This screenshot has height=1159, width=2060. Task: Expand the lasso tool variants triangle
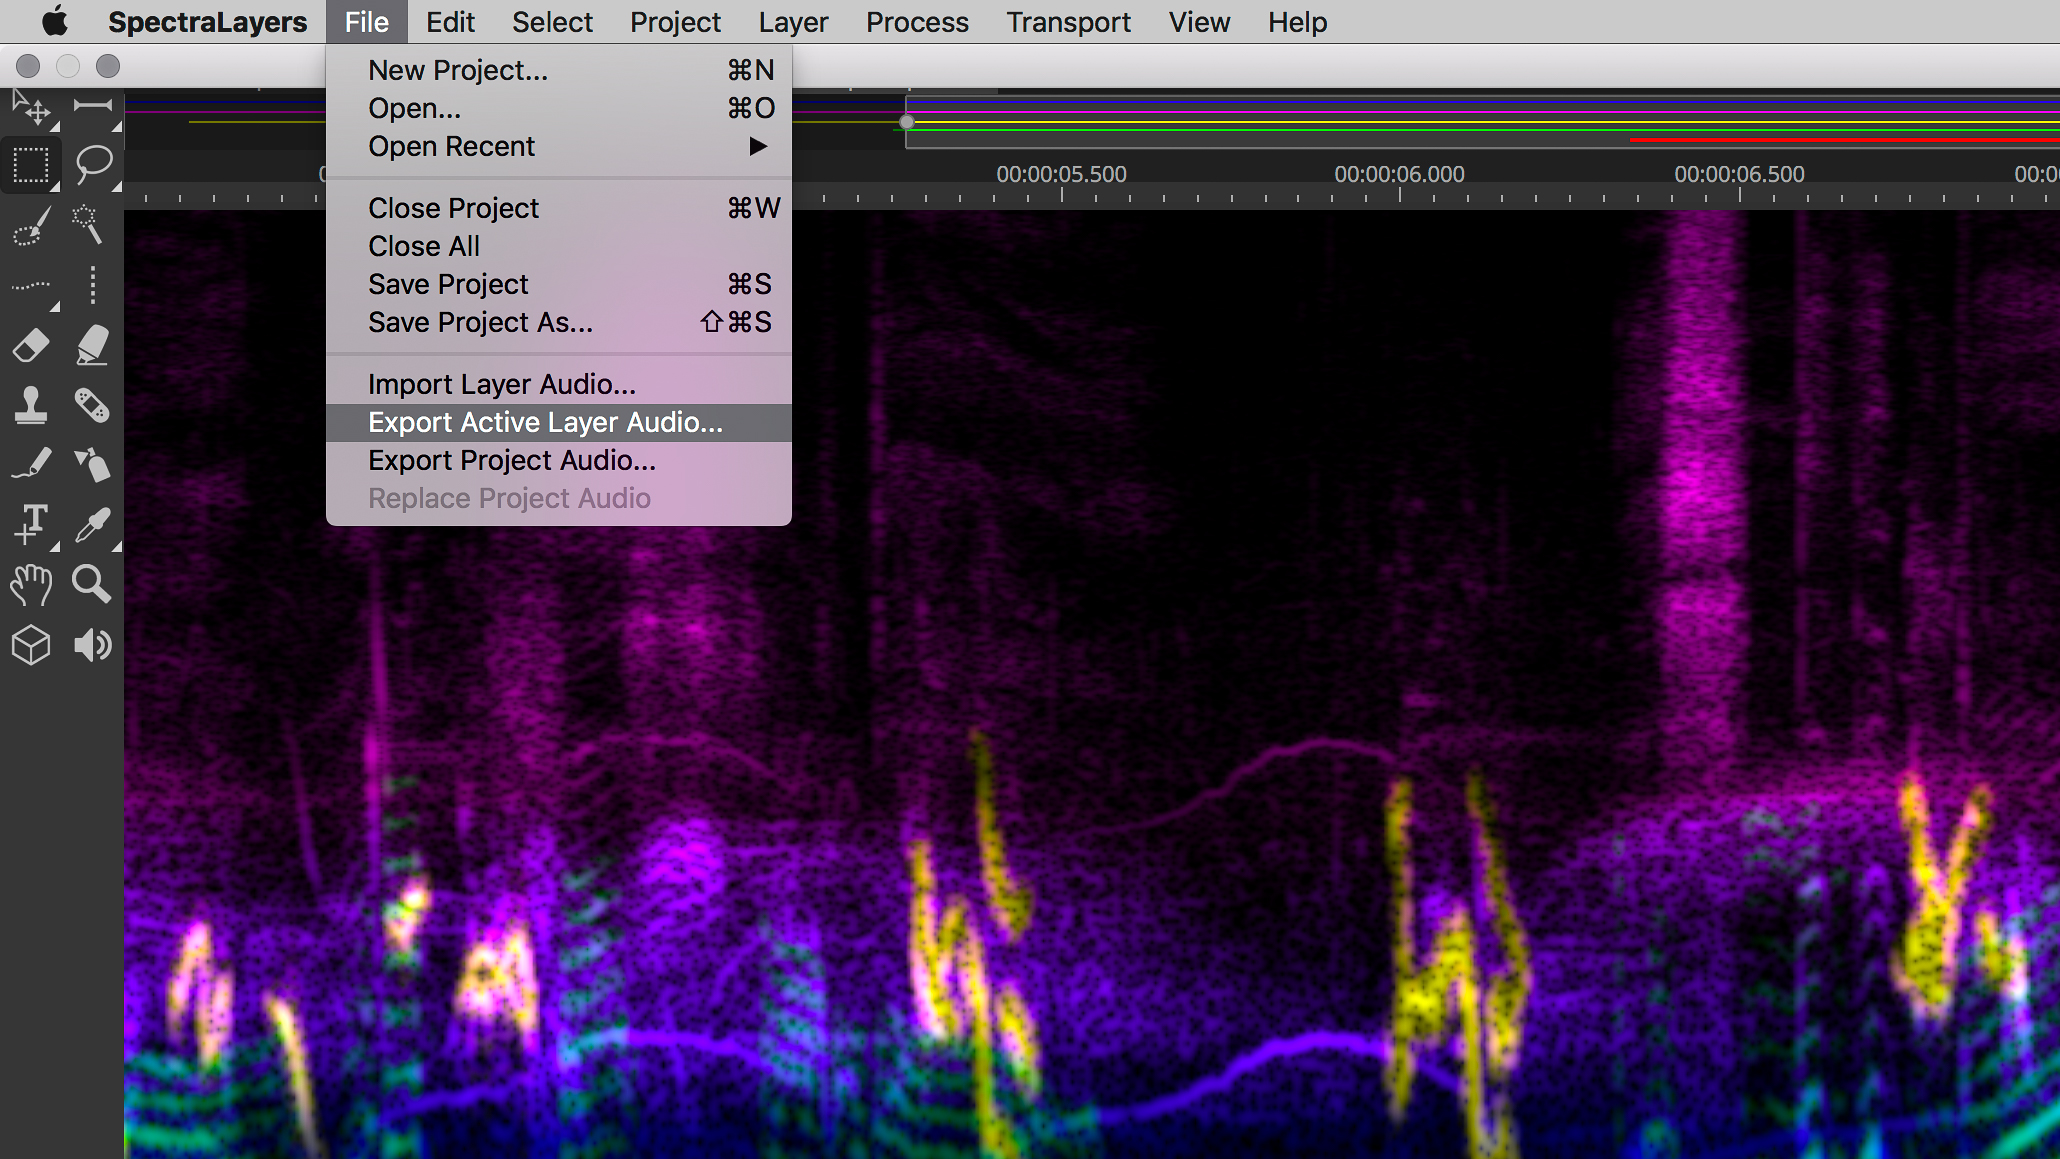tap(119, 185)
